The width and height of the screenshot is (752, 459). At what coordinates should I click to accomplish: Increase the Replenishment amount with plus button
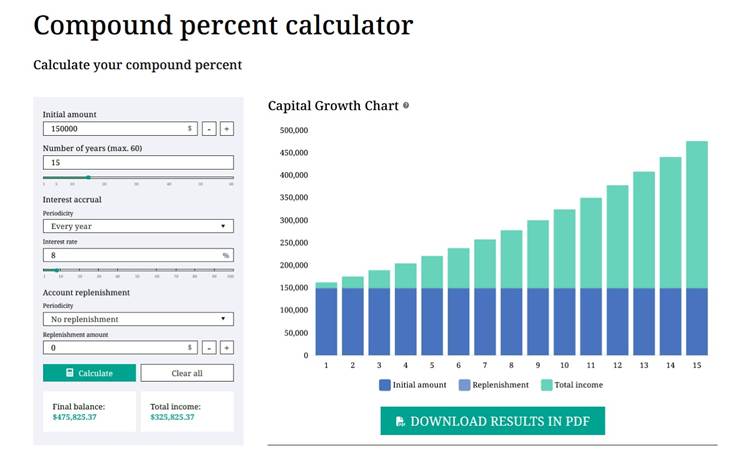(x=227, y=347)
